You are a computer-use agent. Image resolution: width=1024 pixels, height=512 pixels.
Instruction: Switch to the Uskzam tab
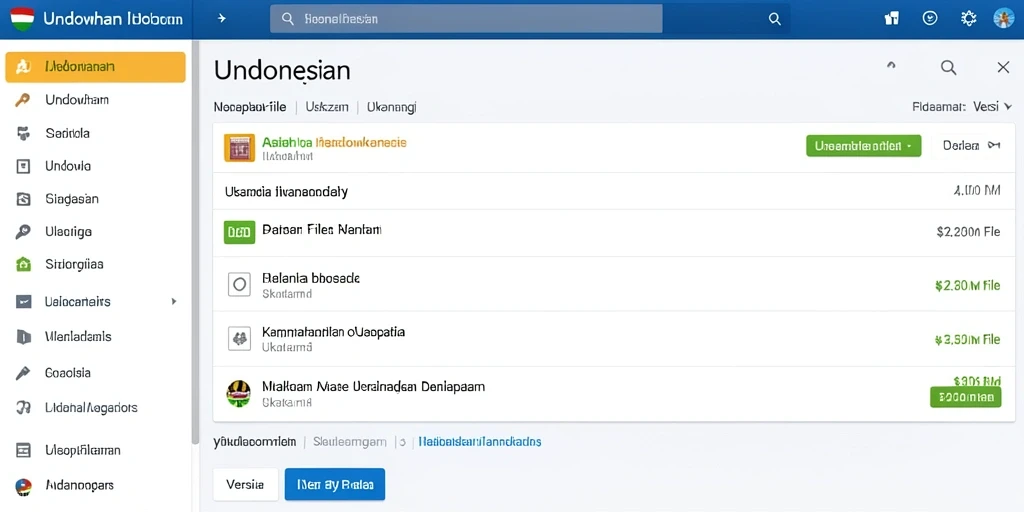coord(327,107)
